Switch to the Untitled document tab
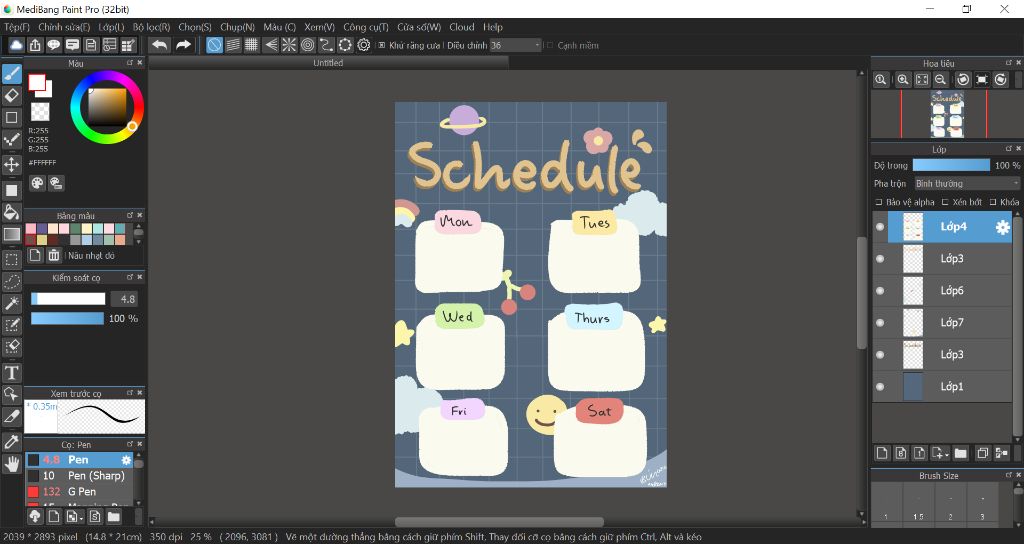 [x=328, y=63]
